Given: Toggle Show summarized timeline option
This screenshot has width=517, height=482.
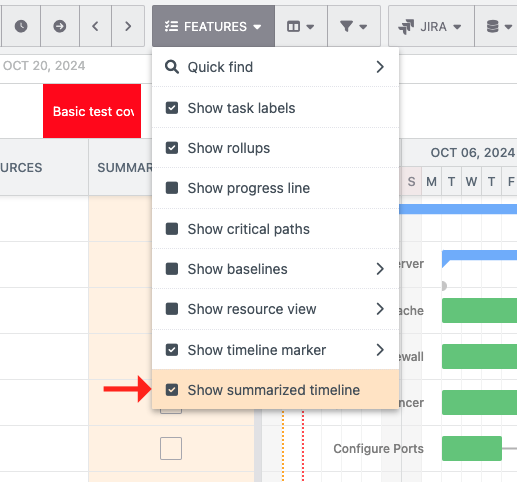Looking at the screenshot, I should [x=275, y=389].
